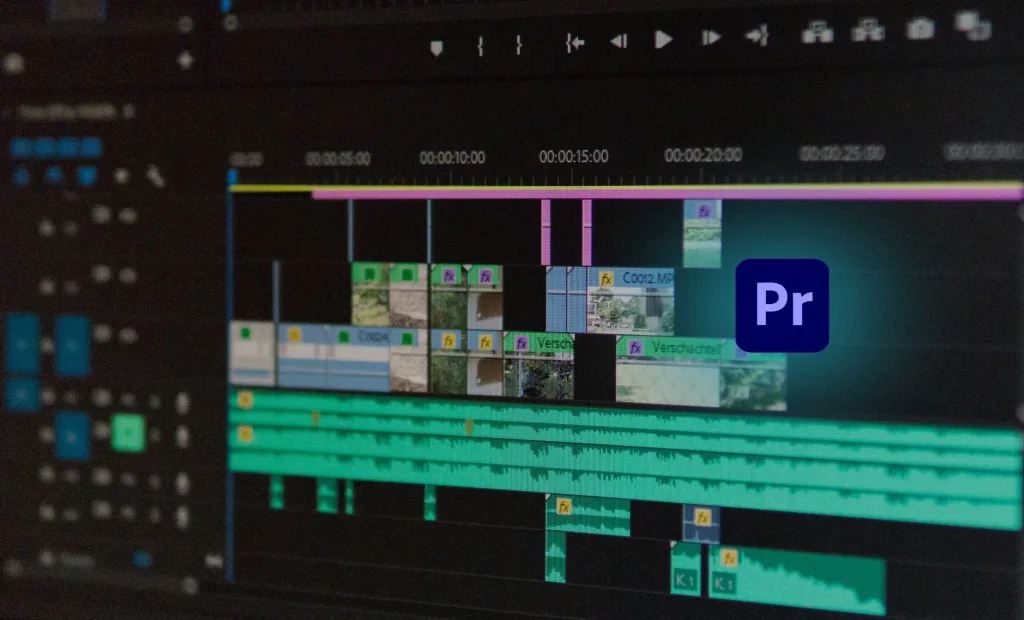Screen dimensions: 1024x620
Task: Click the yellow fx badge on the C0012.MP4 clip
Action: click(x=606, y=279)
